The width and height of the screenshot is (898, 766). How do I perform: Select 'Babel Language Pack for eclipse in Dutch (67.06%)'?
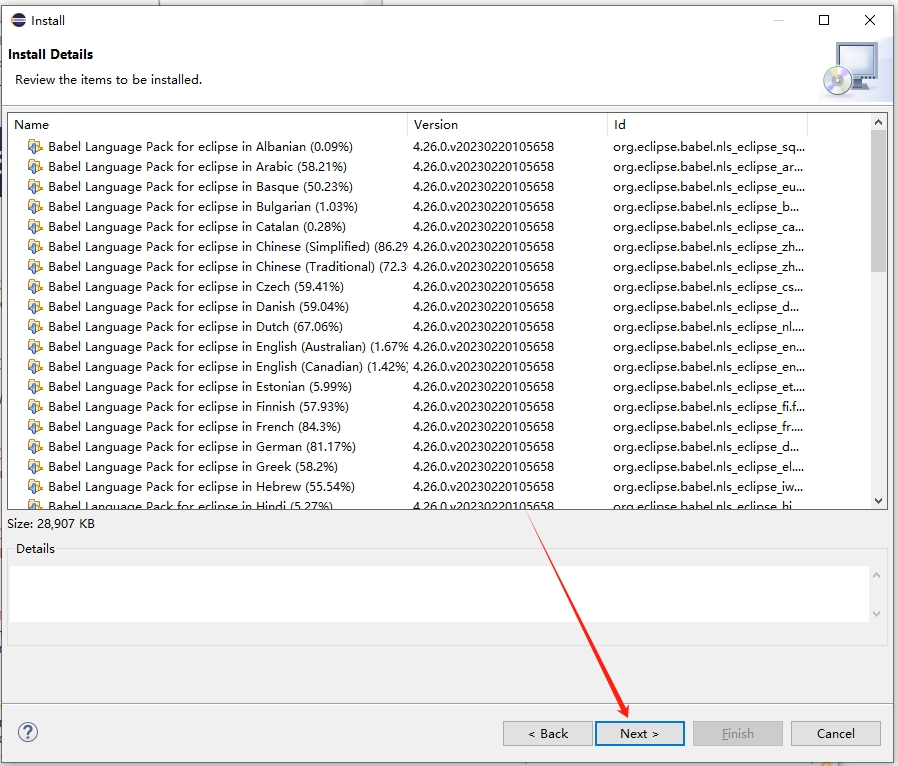coord(195,327)
